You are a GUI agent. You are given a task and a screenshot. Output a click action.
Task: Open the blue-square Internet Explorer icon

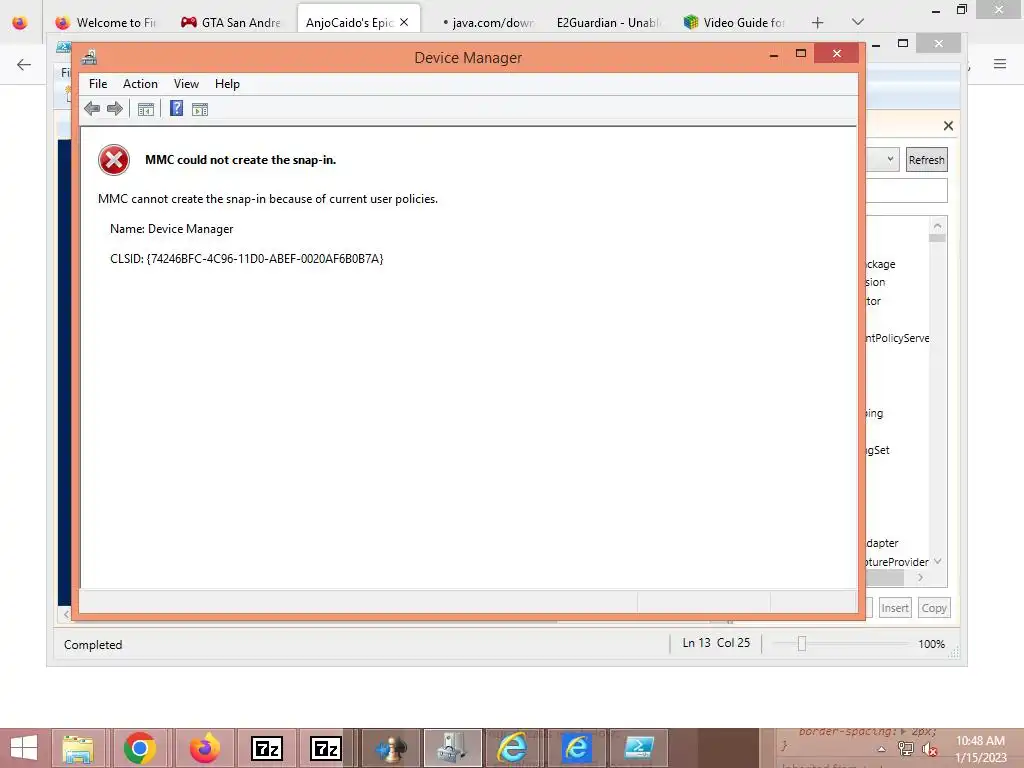point(576,748)
